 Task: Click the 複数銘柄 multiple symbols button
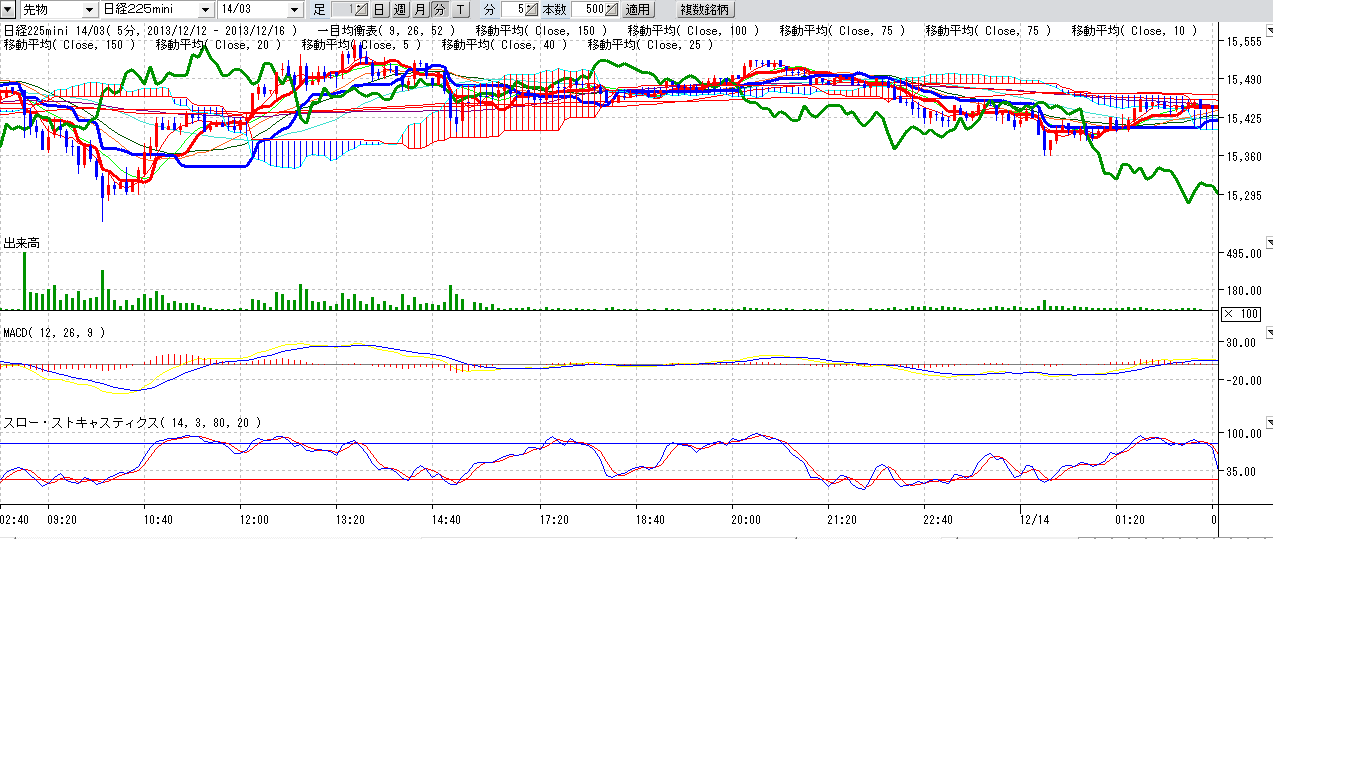coord(705,10)
